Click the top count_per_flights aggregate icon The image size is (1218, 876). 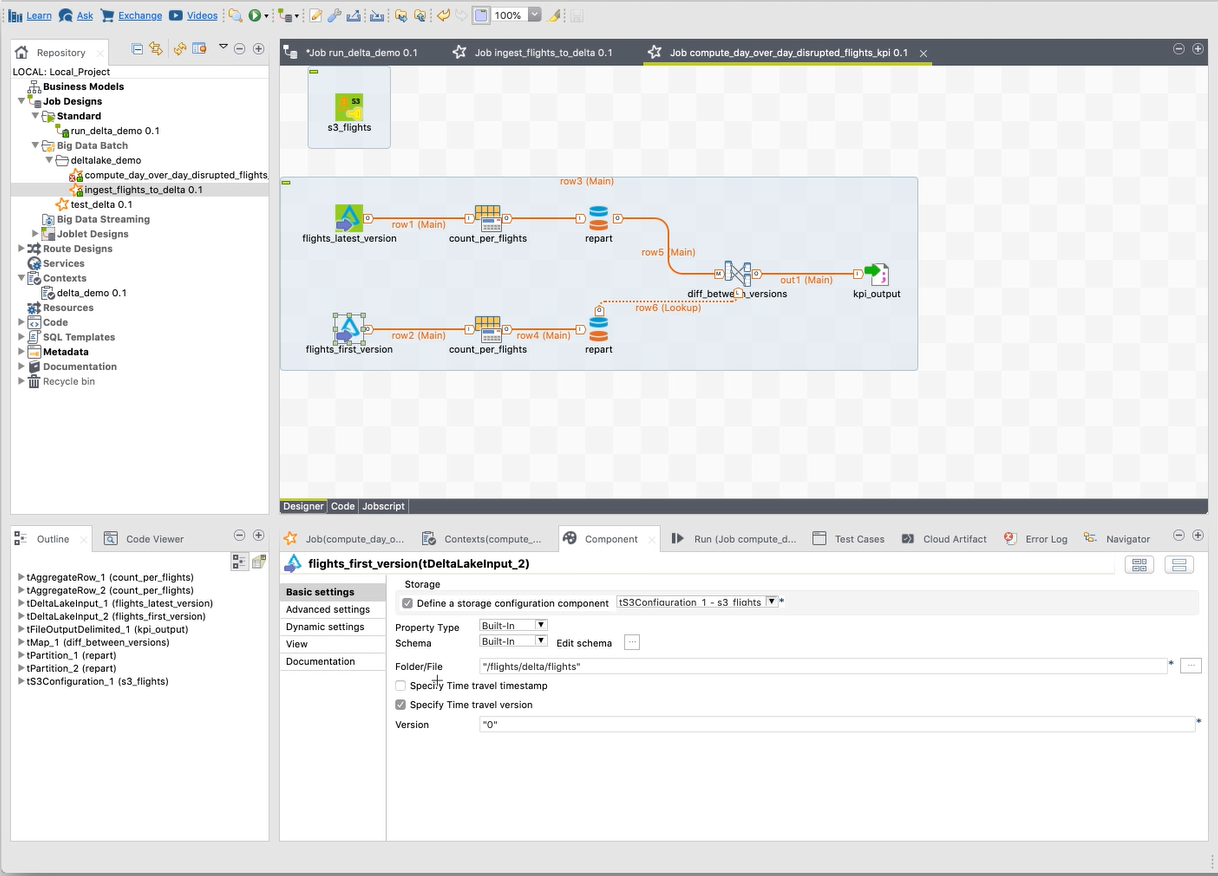tap(487, 217)
